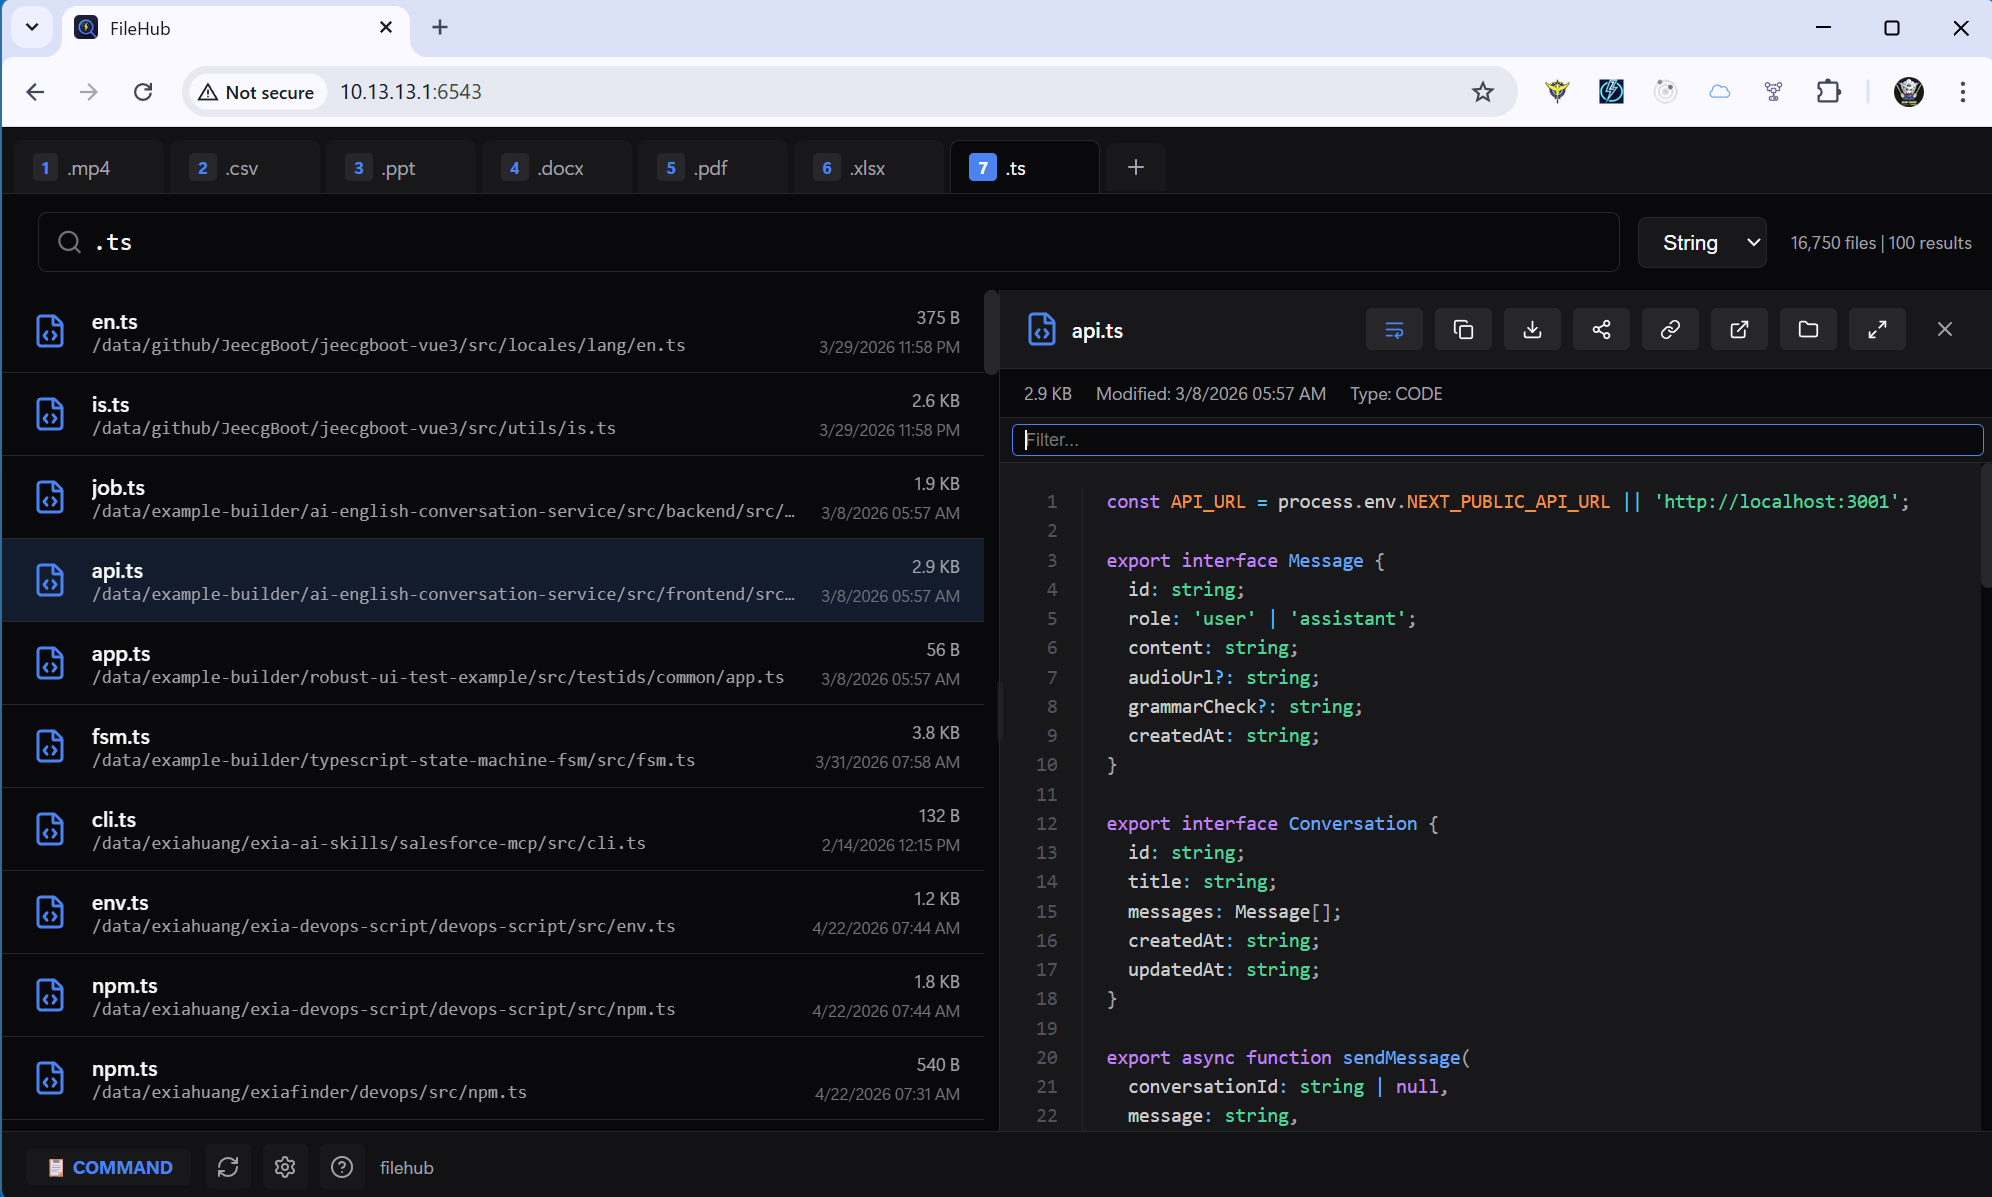The width and height of the screenshot is (1992, 1197).
Task: Download api.ts using download icon
Action: (x=1532, y=330)
